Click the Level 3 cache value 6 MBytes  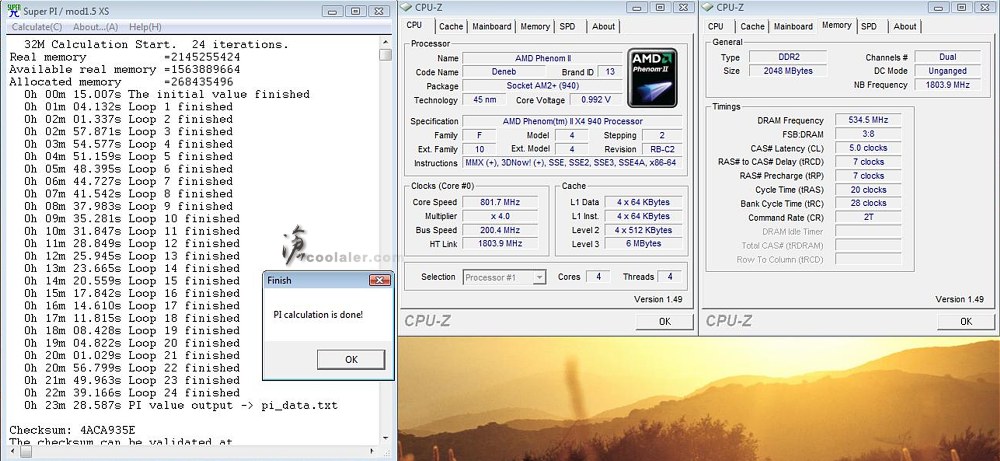pyautogui.click(x=643, y=244)
